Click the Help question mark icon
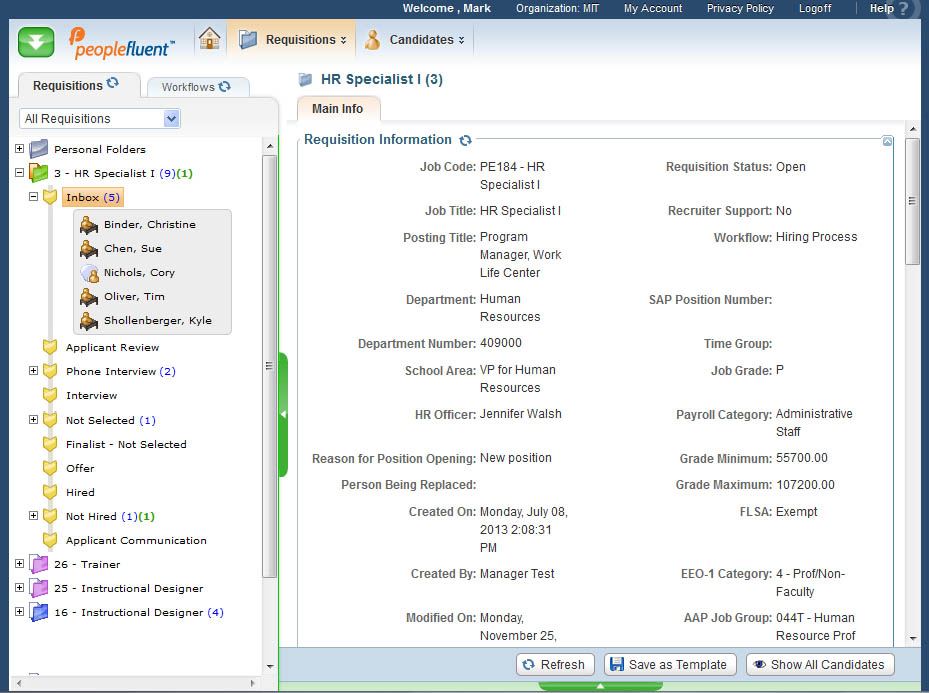Image resolution: width=929 pixels, height=693 pixels. (x=906, y=9)
